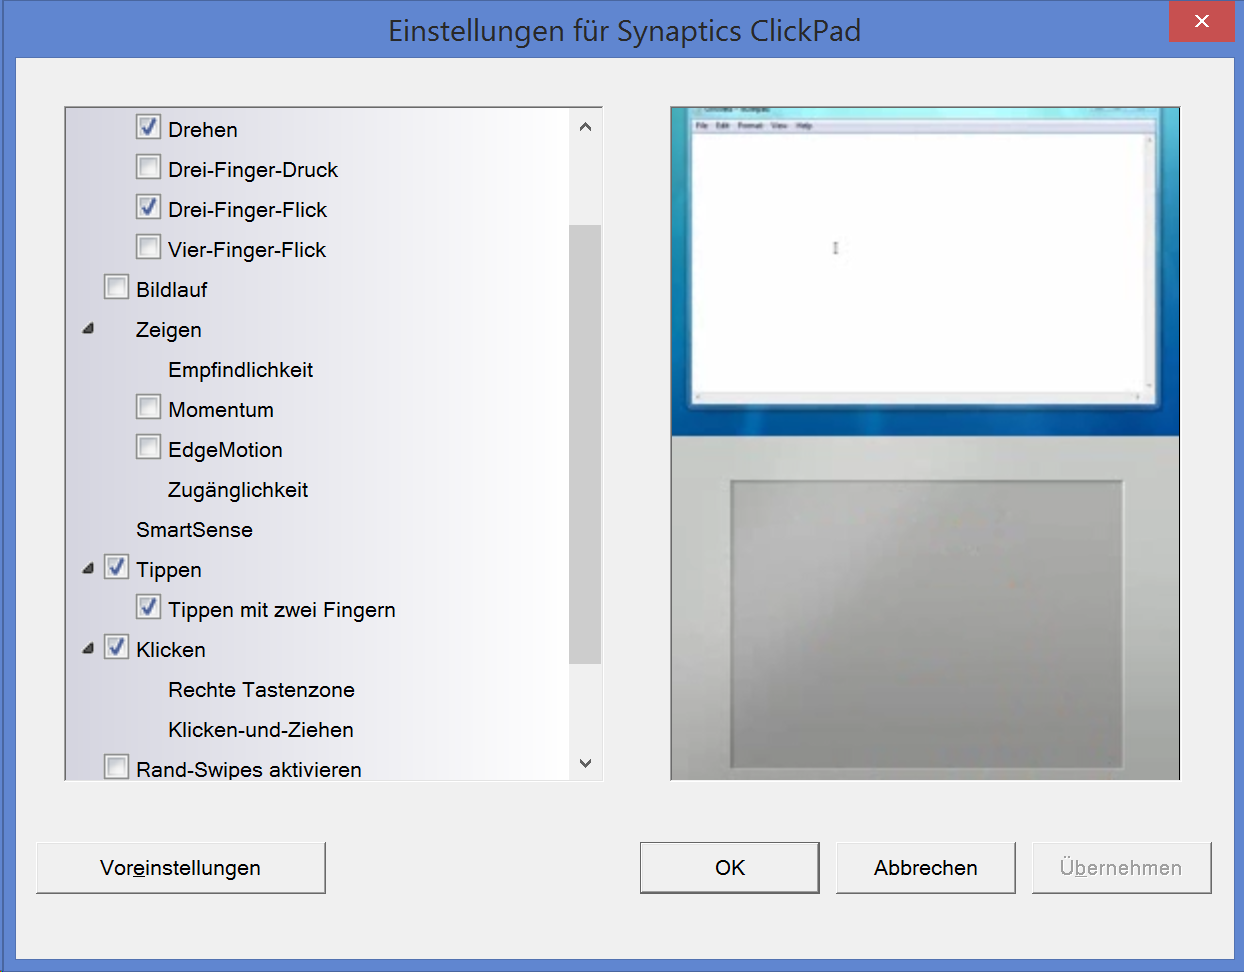Screen dimensions: 1244x972
Task: Uncheck the Drehen checkbox
Action: click(x=148, y=127)
